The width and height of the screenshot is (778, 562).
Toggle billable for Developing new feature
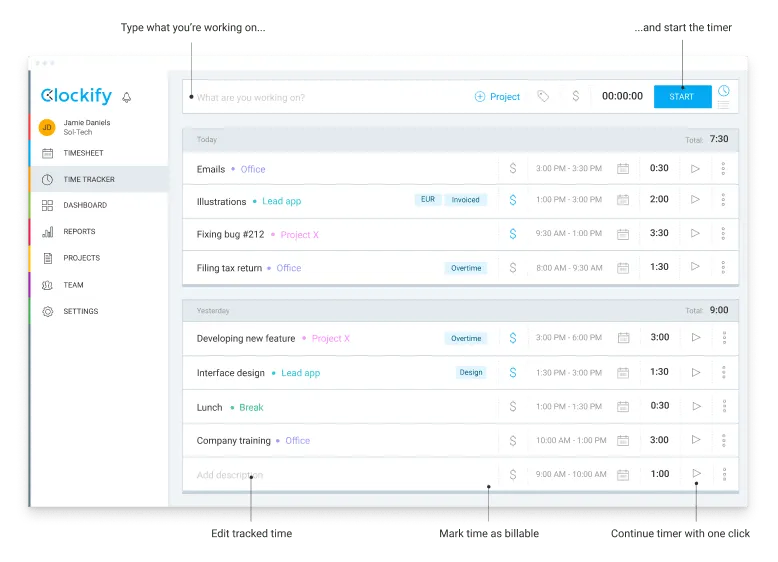pos(513,338)
